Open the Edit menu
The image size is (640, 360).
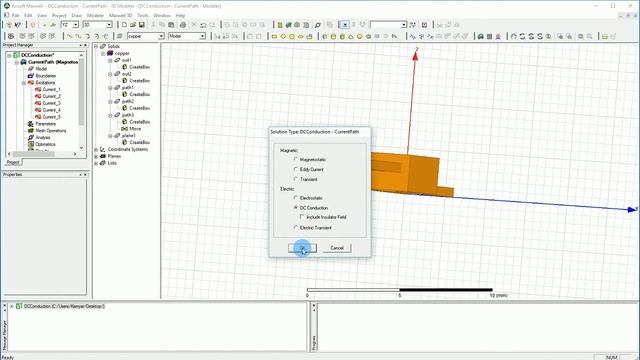click(28, 16)
